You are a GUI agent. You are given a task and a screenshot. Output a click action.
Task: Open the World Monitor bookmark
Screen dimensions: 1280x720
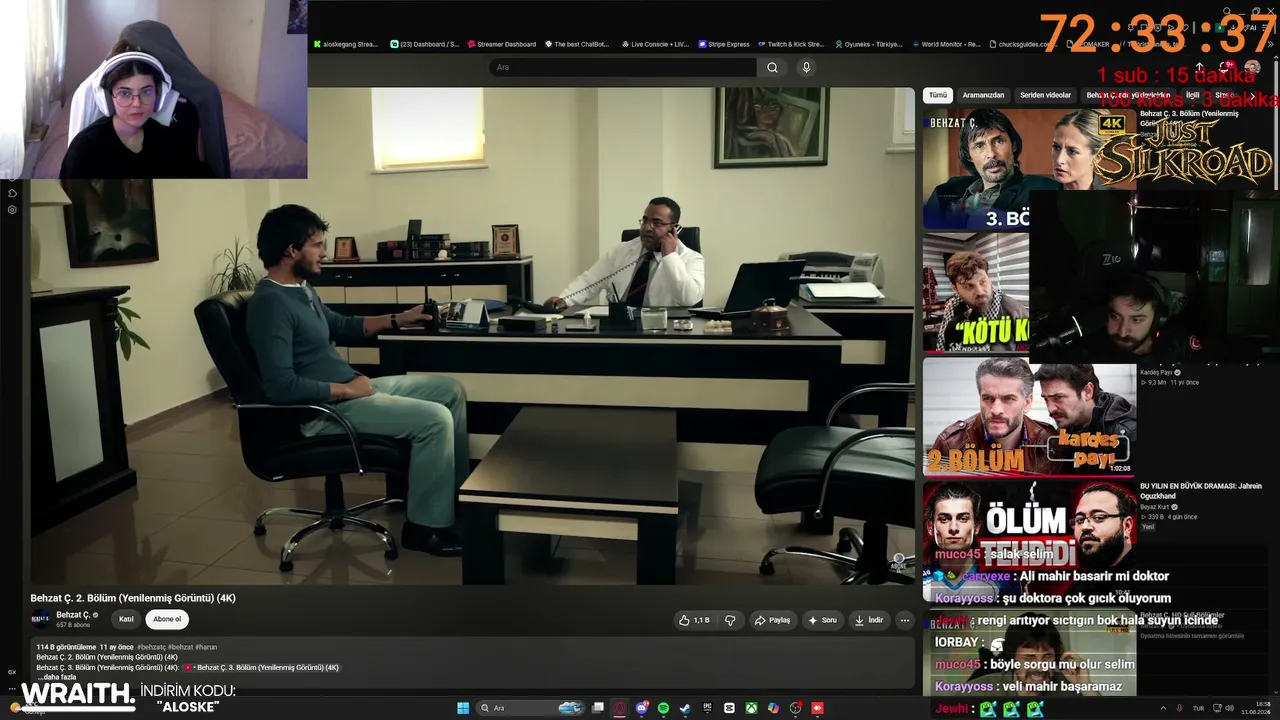pos(946,44)
